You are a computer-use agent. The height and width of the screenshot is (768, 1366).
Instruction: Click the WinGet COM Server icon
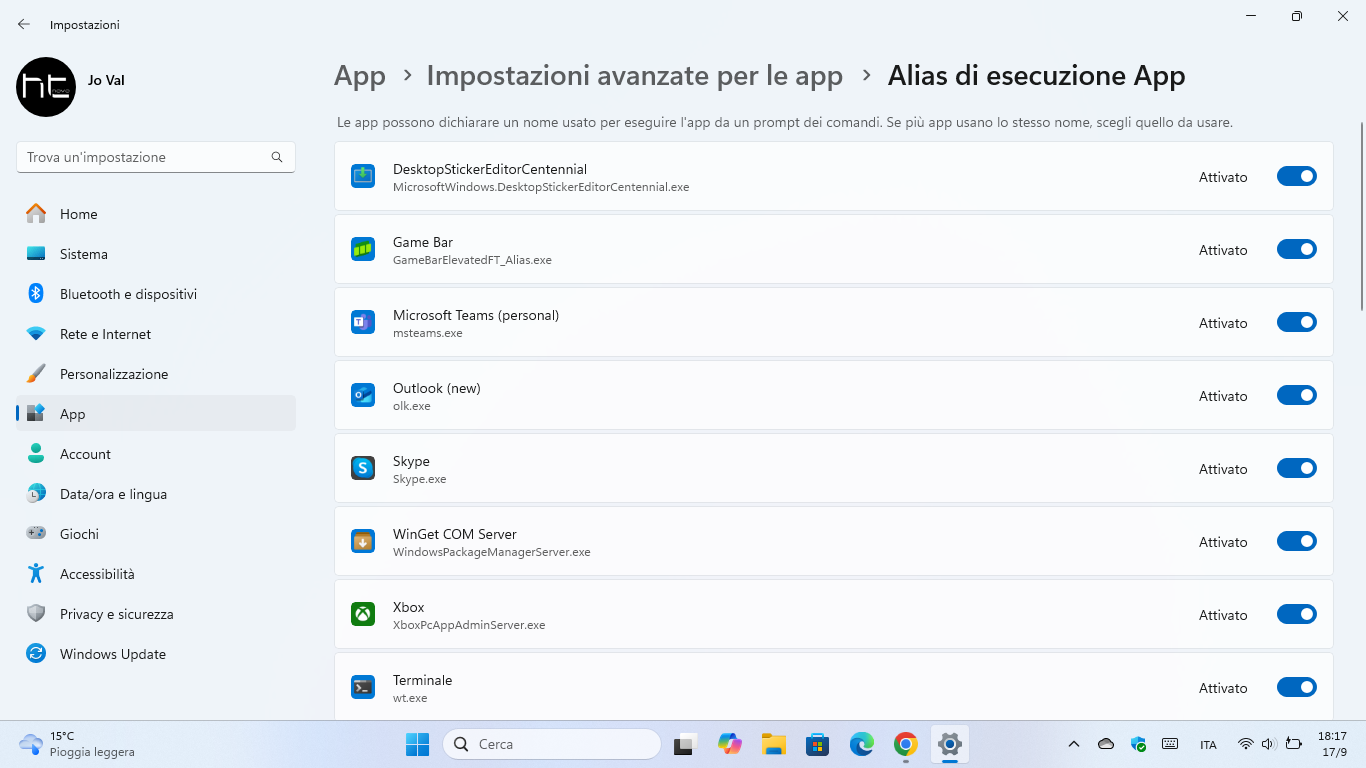[x=363, y=541]
